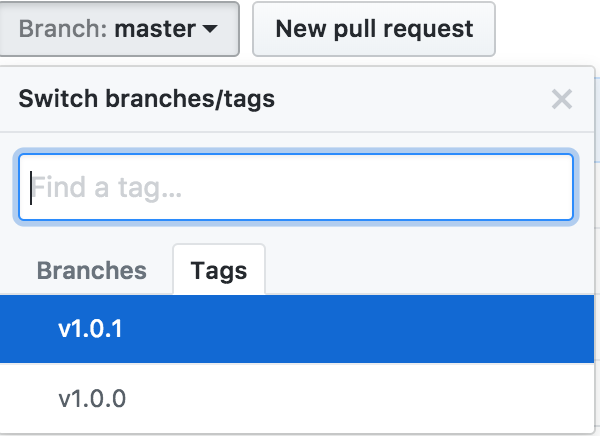Choose the v1.0.1 tag
This screenshot has height=436, width=600.
click(297, 329)
